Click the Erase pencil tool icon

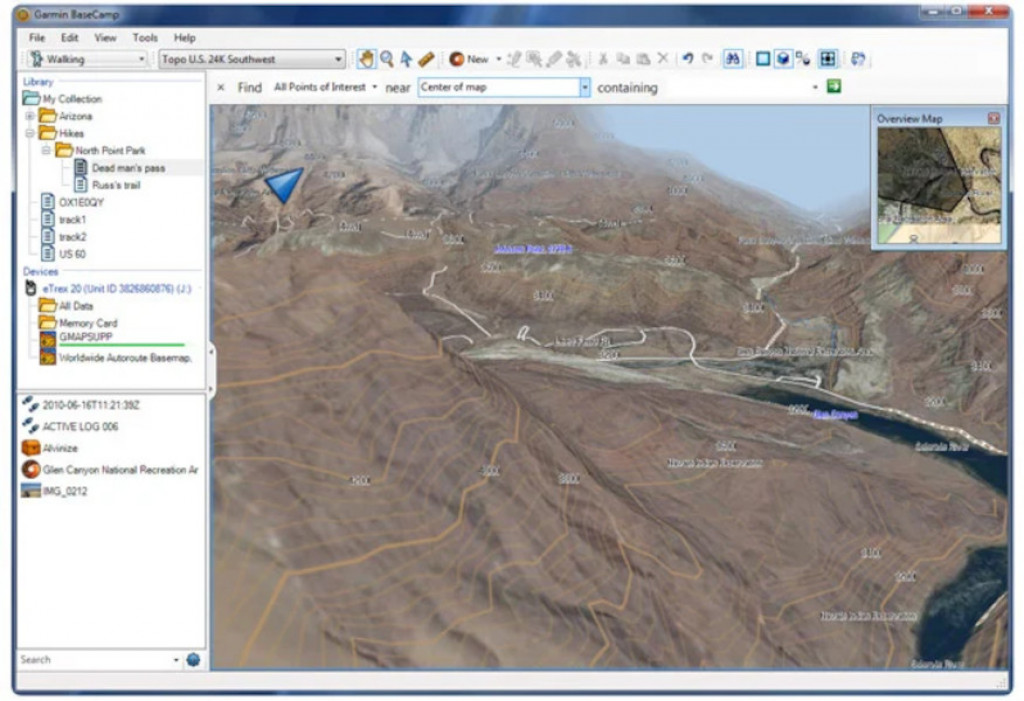click(x=554, y=59)
